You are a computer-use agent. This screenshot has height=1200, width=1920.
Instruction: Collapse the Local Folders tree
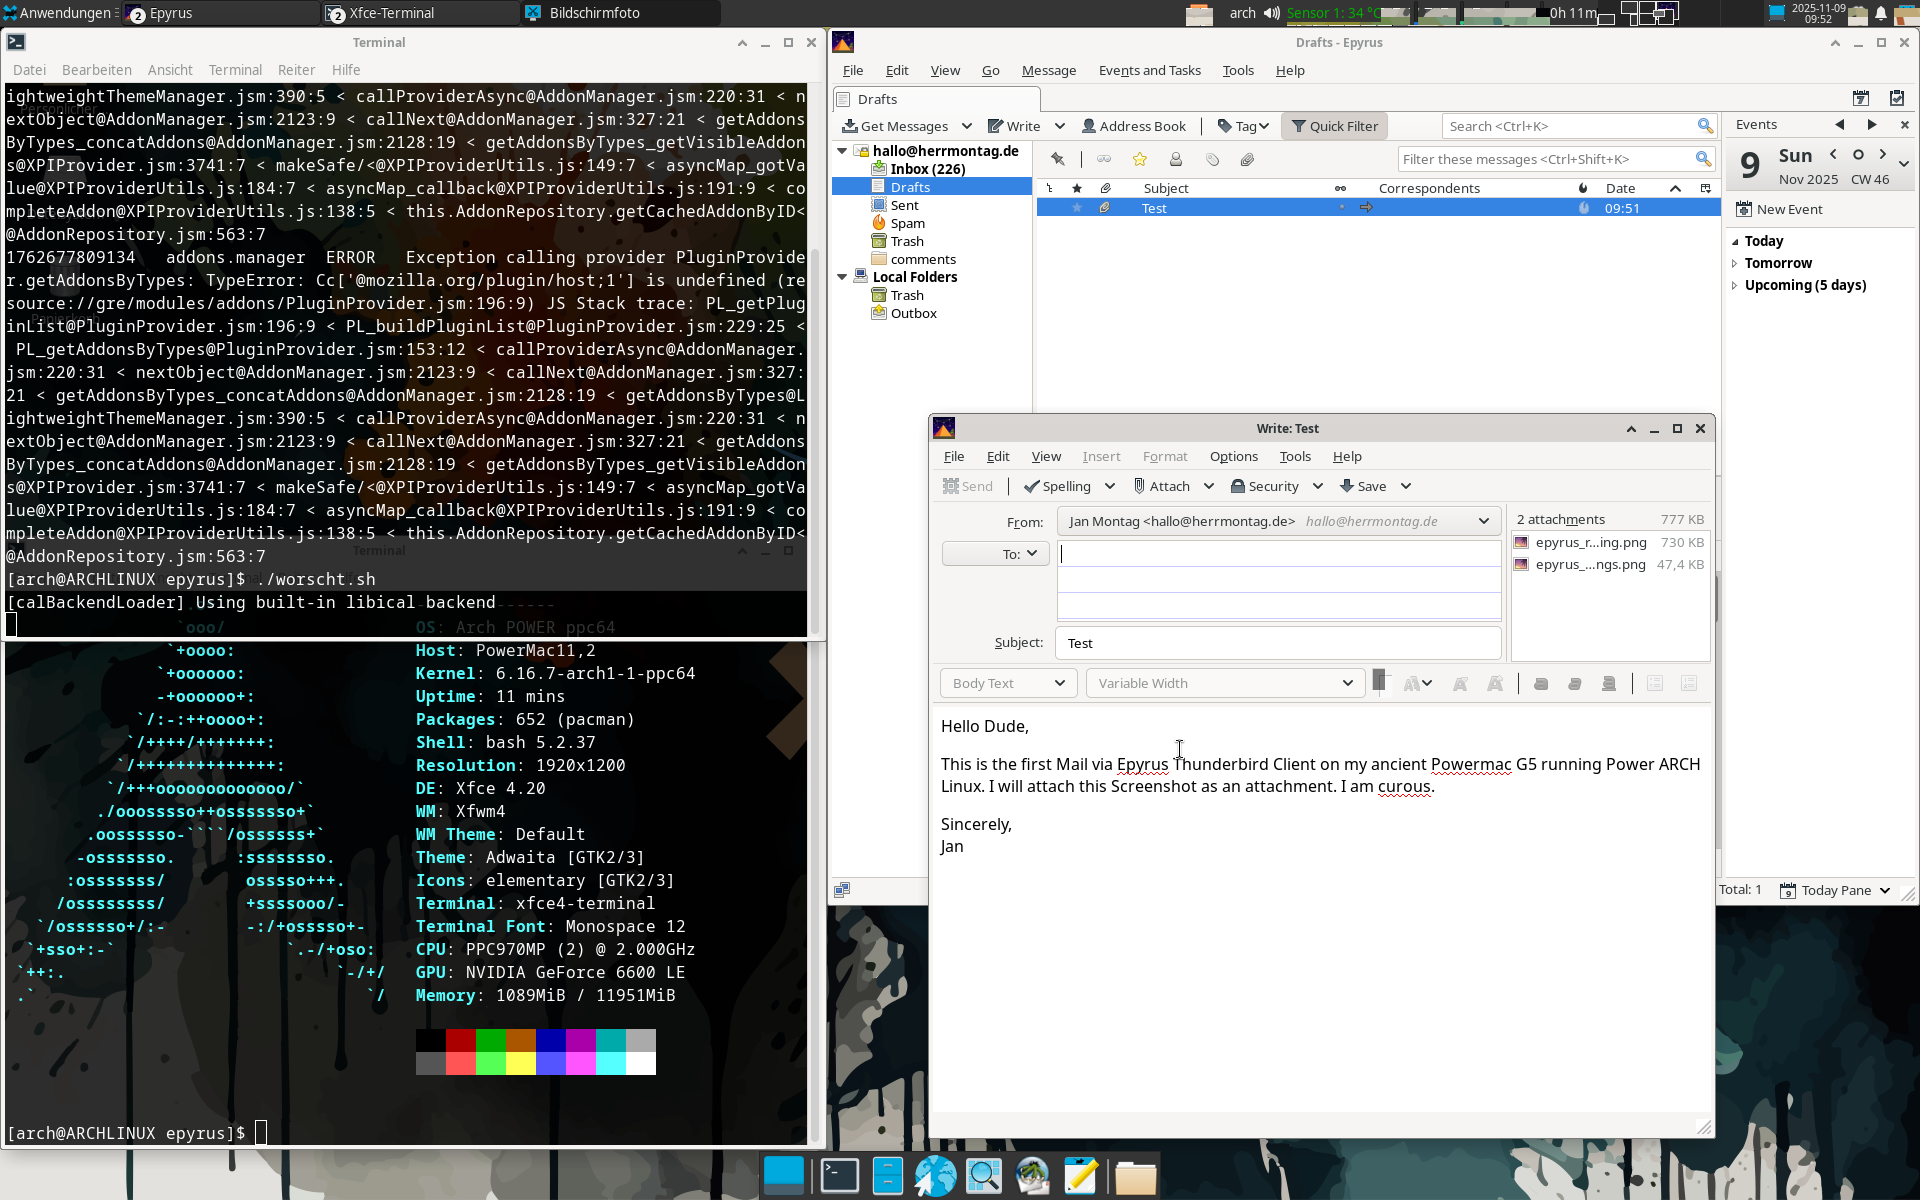coord(842,277)
